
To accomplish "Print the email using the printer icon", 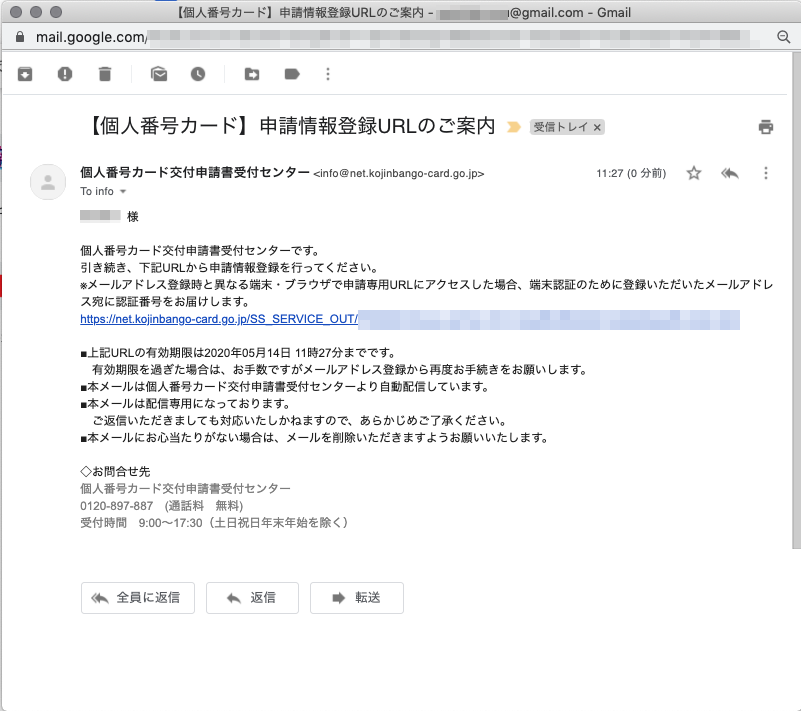I will [x=766, y=127].
